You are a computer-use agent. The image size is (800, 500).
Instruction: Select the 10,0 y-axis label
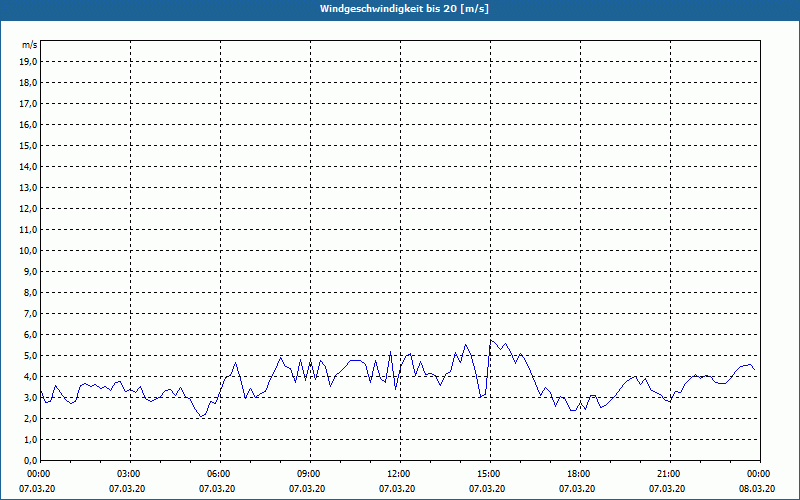coord(29,251)
